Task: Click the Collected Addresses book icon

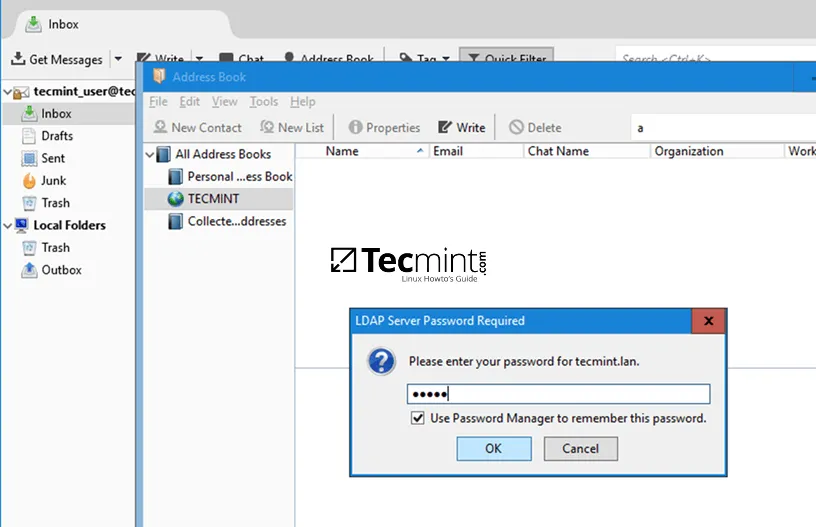Action: coord(176,221)
